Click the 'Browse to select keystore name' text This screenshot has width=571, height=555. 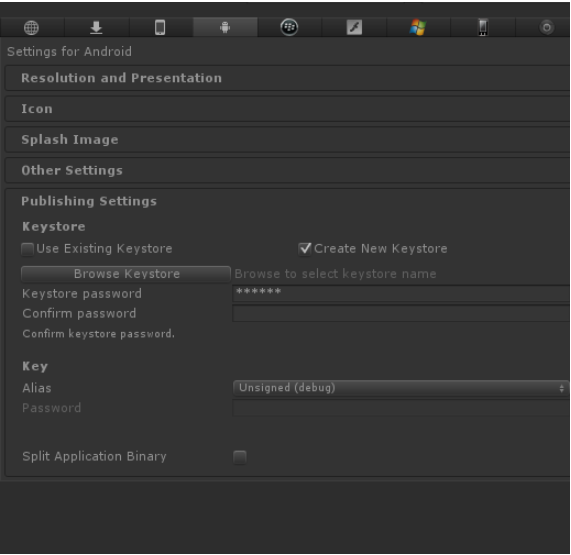click(335, 274)
